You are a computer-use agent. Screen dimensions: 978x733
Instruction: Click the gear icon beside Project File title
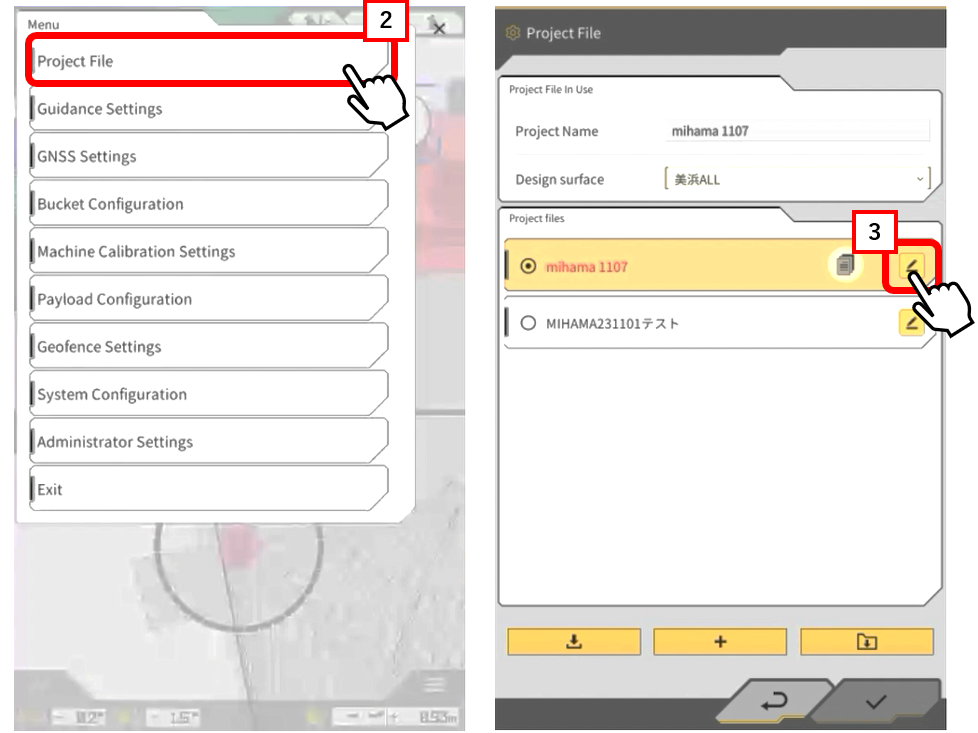(513, 33)
